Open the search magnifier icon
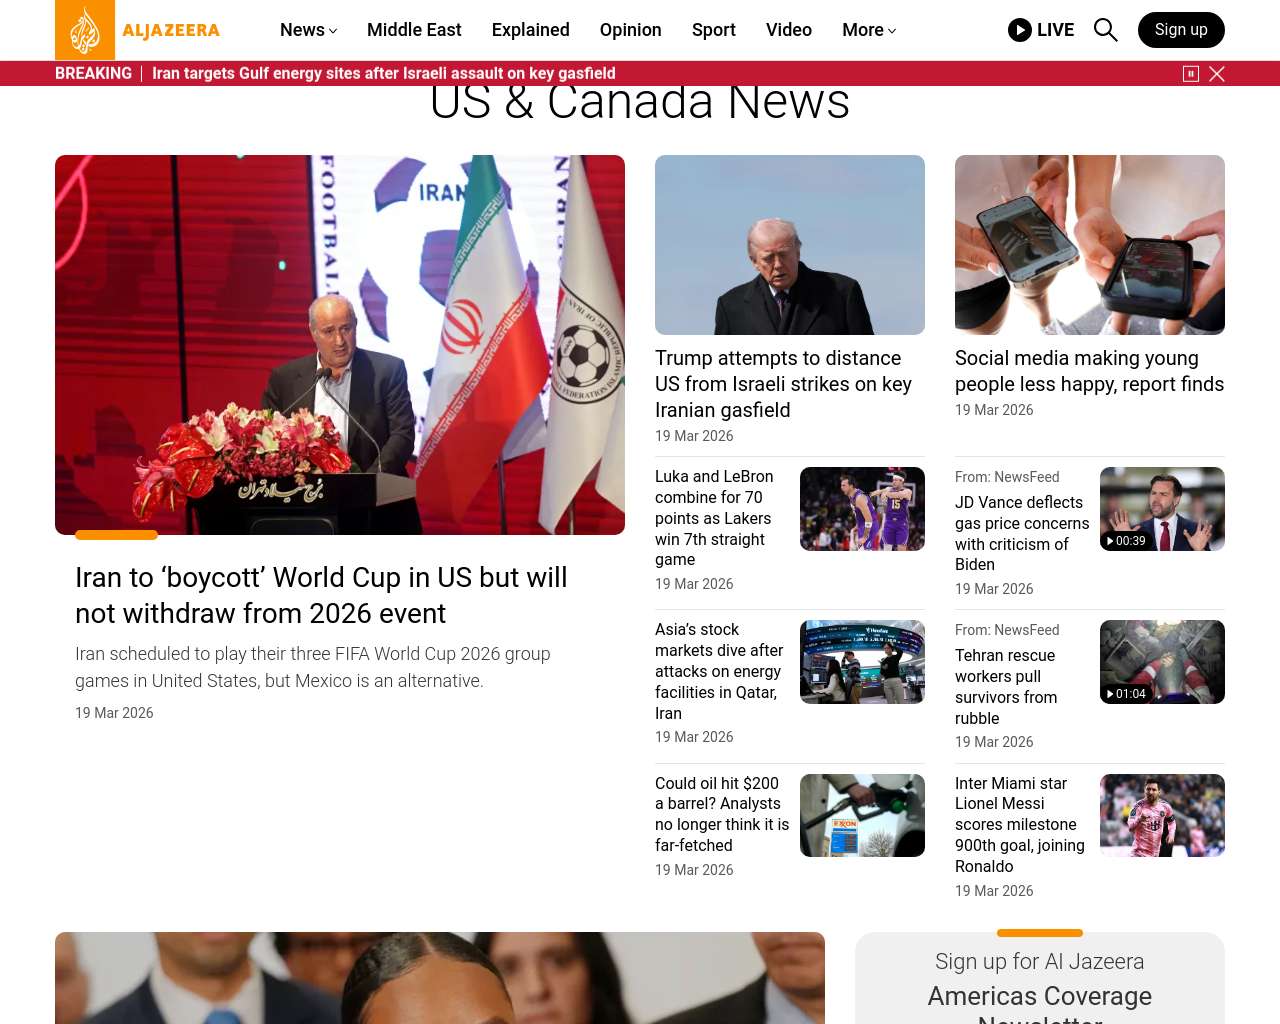 1105,30
